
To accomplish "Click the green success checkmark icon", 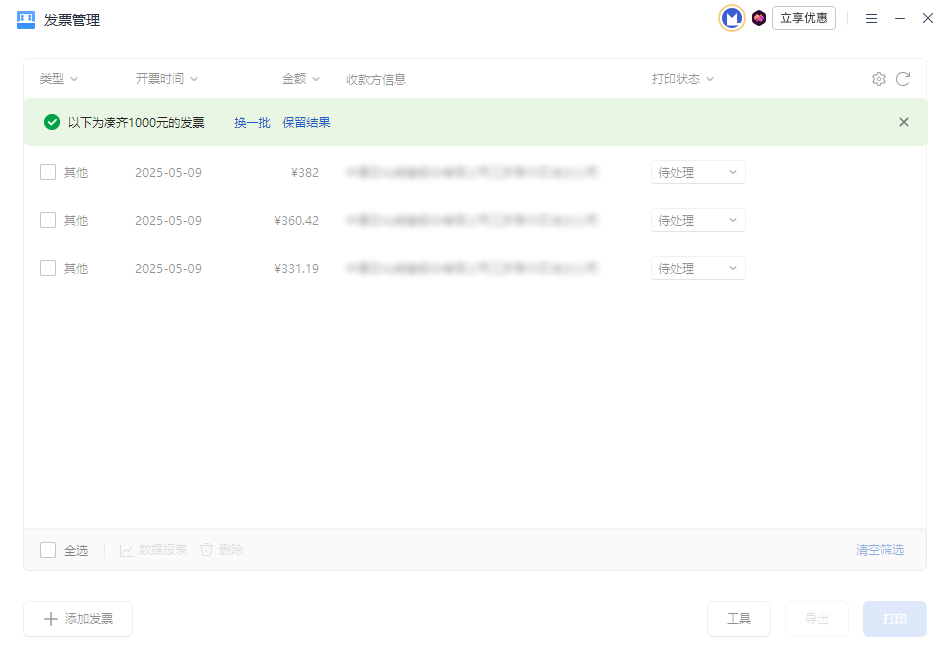I will point(52,122).
